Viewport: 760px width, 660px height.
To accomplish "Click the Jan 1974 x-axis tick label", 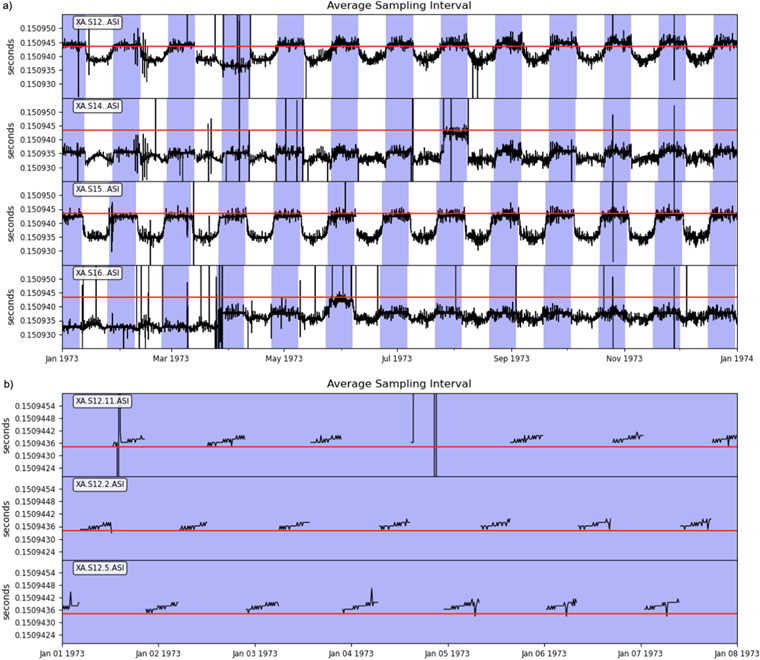I will tap(737, 359).
